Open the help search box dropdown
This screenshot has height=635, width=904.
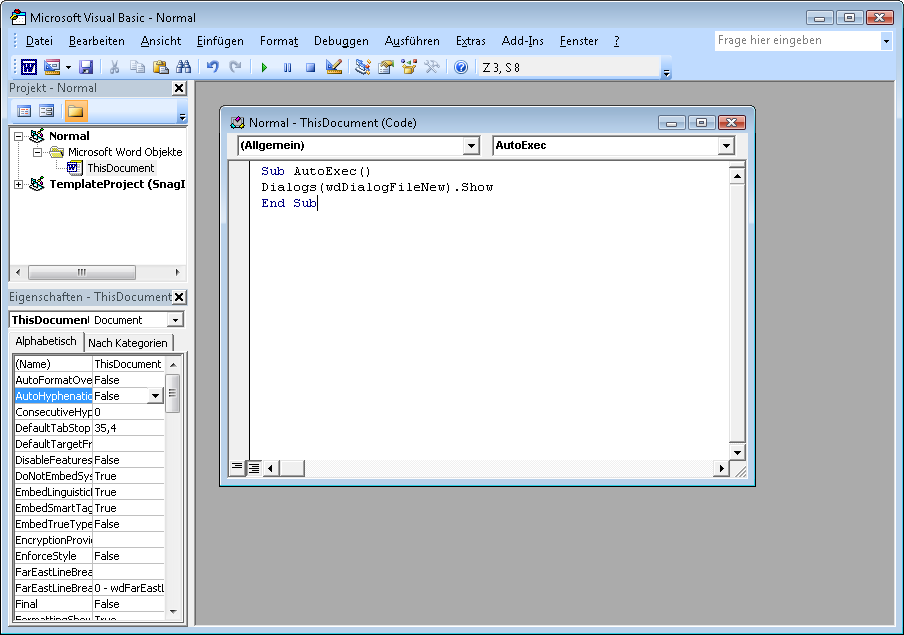click(886, 41)
